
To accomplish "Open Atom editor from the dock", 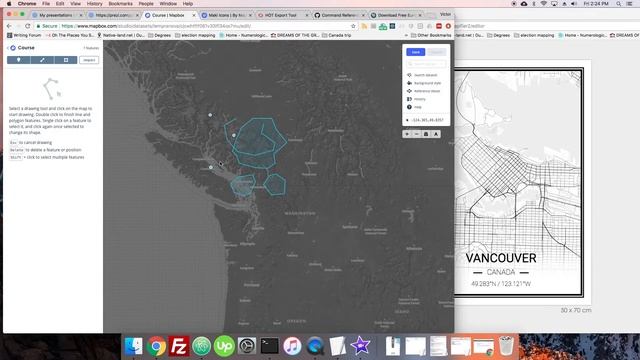I will 202,346.
